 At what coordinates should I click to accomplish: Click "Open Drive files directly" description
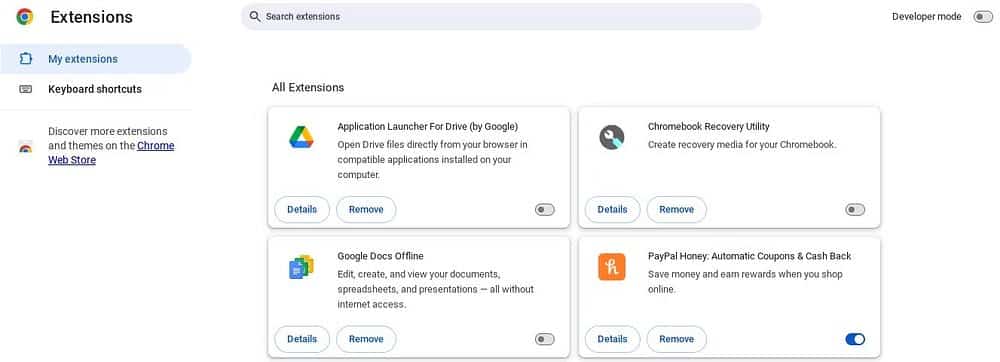click(432, 159)
